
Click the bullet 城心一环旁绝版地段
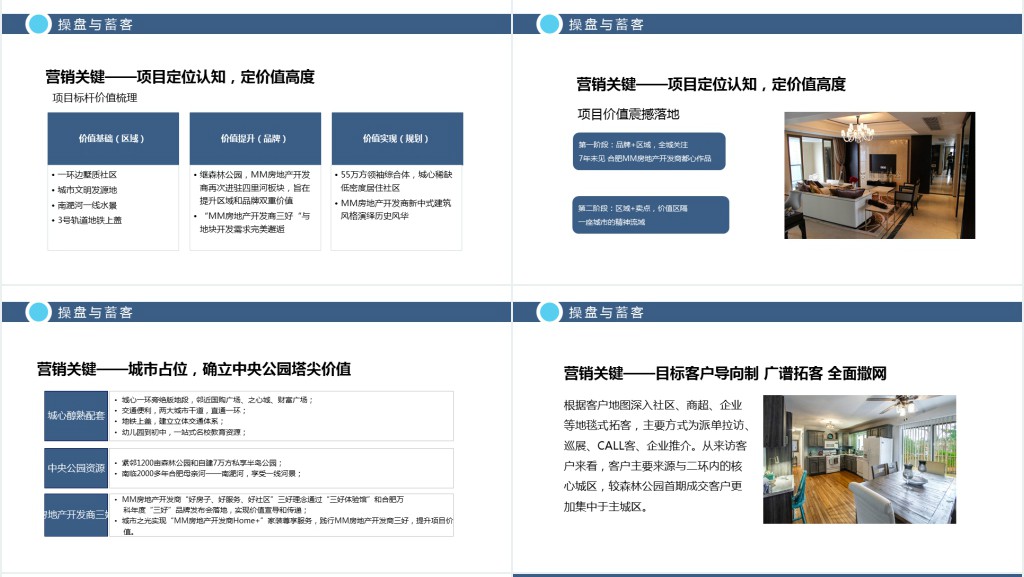(214, 399)
